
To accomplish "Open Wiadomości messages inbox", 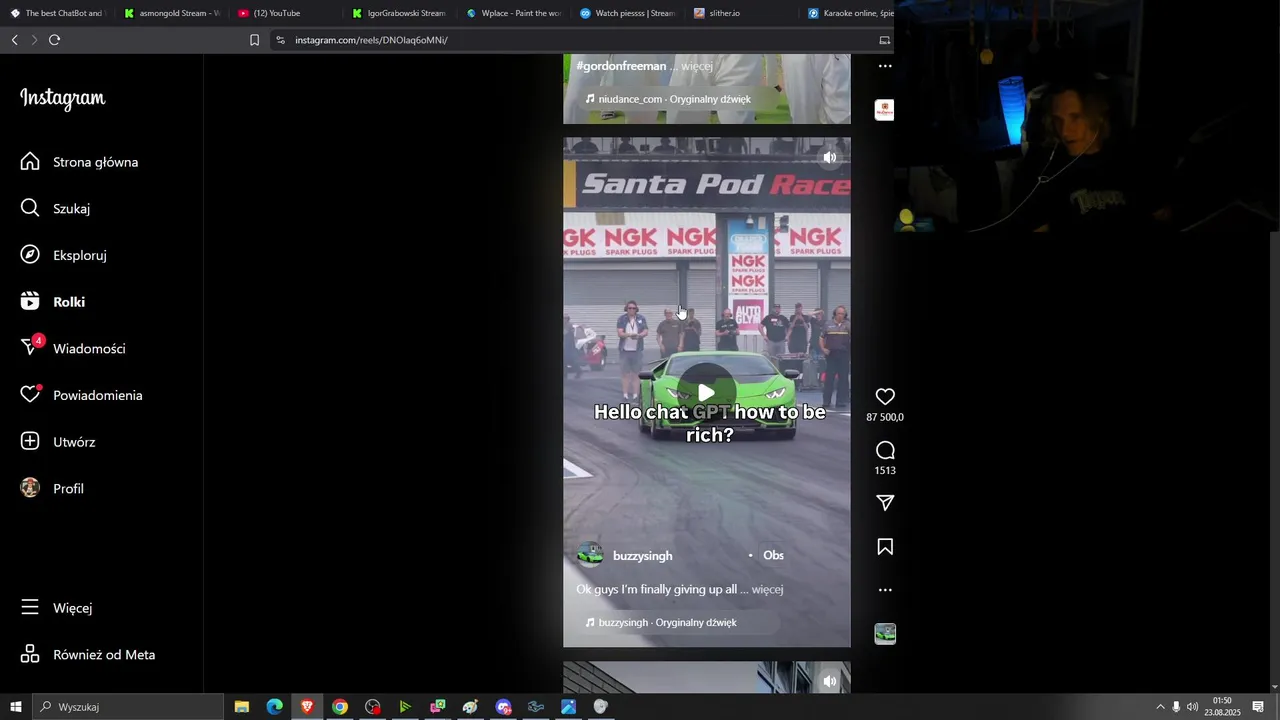I will [74, 348].
